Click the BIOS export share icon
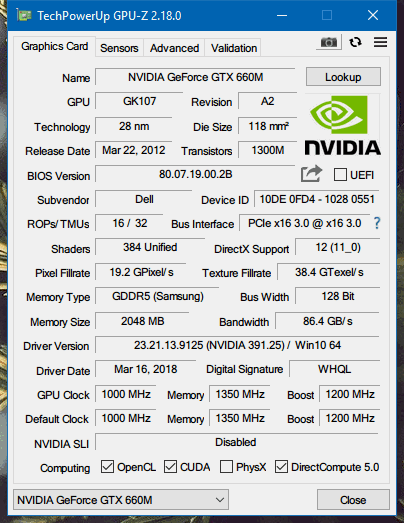The height and width of the screenshot is (523, 404). (x=311, y=174)
